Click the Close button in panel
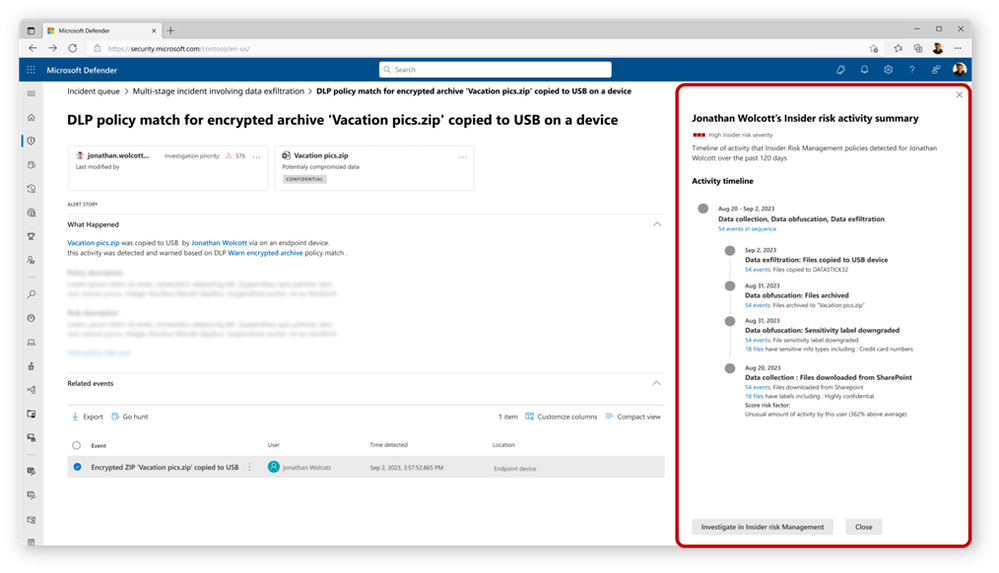Viewport: 999px width, 573px height. tap(863, 527)
